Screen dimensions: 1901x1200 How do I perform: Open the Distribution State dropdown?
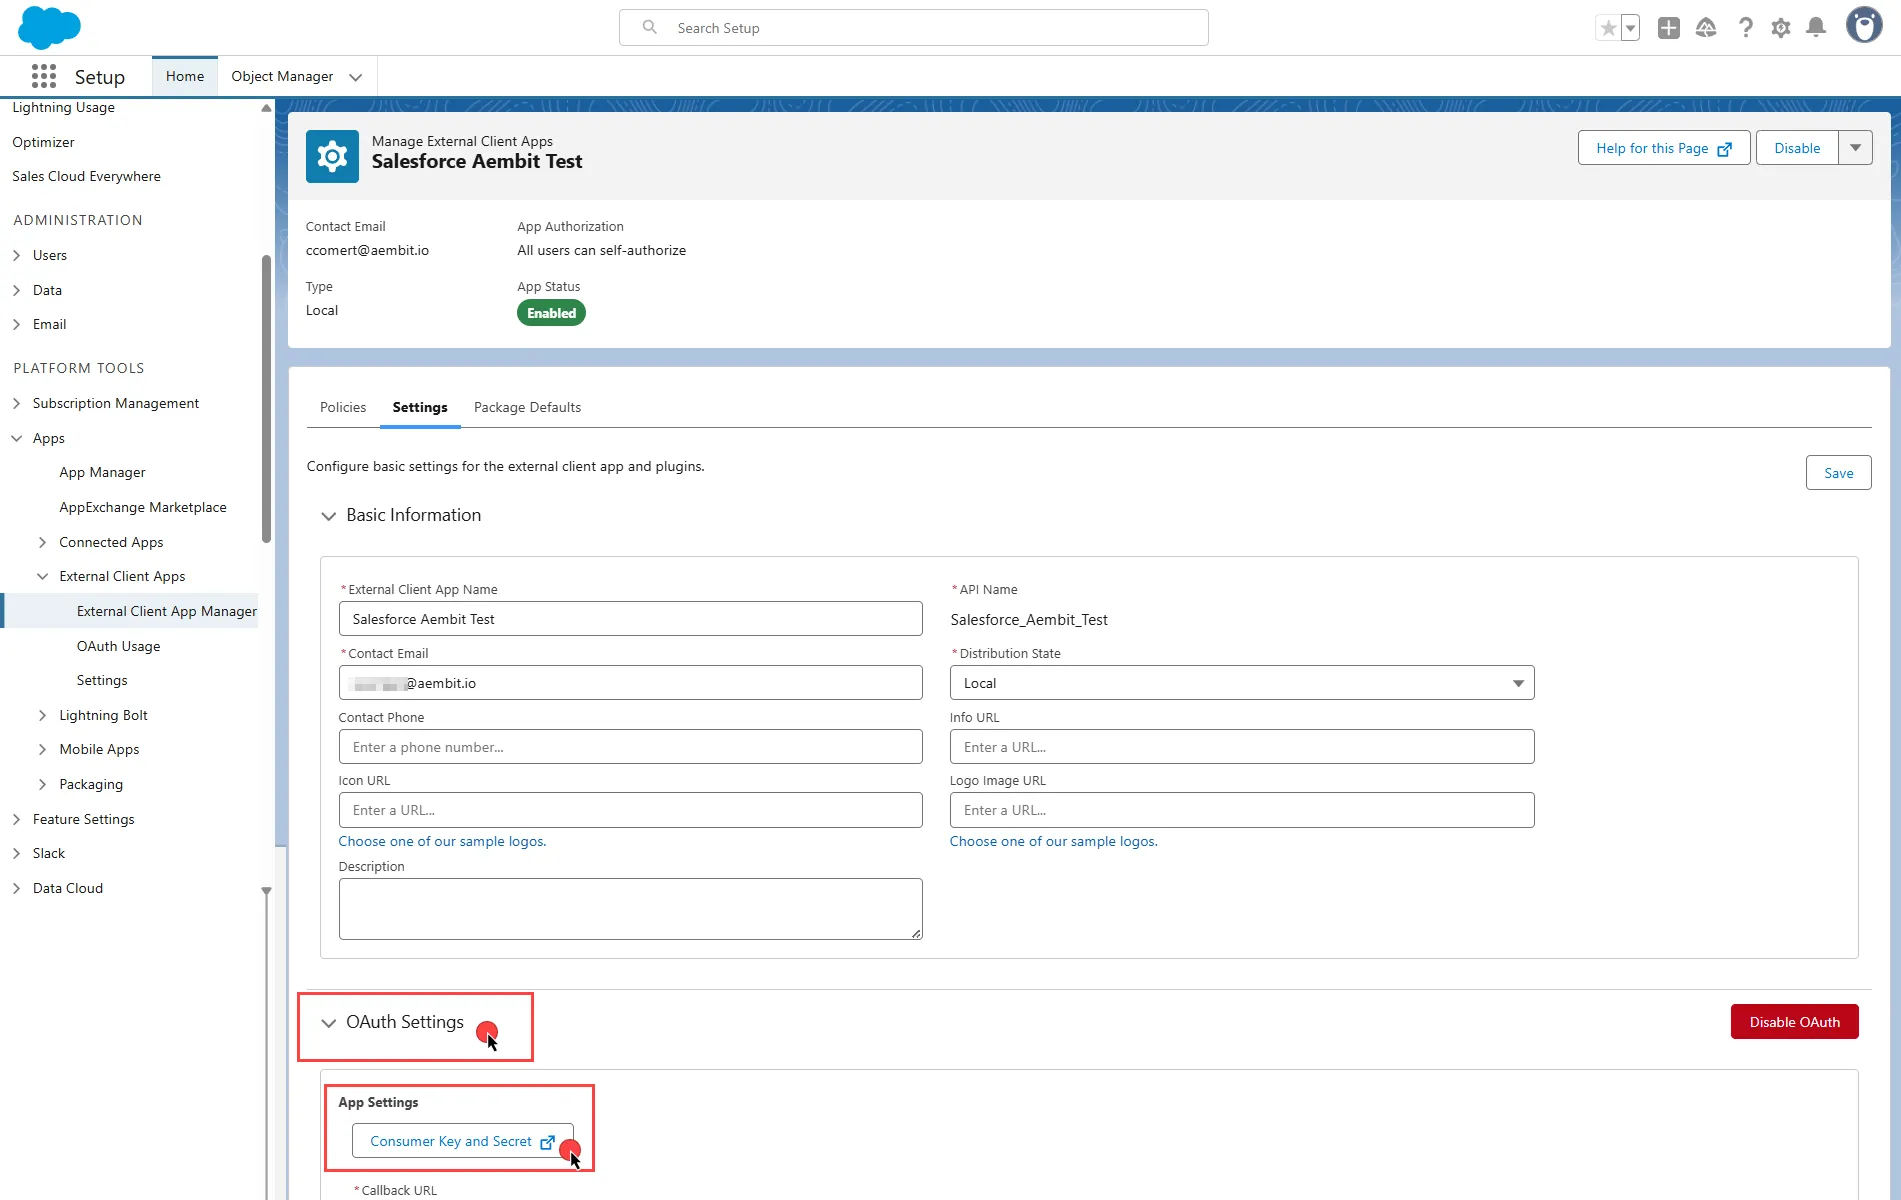click(1241, 683)
